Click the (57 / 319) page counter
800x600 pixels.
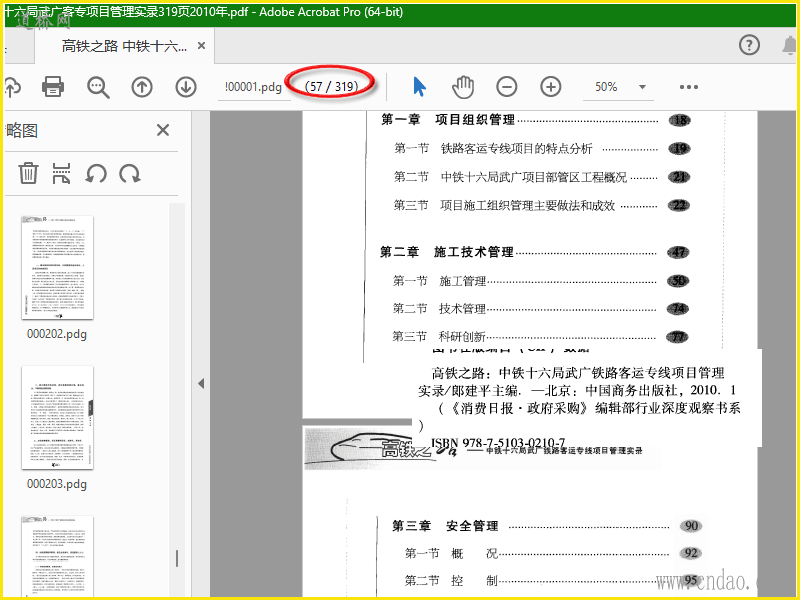pos(332,87)
